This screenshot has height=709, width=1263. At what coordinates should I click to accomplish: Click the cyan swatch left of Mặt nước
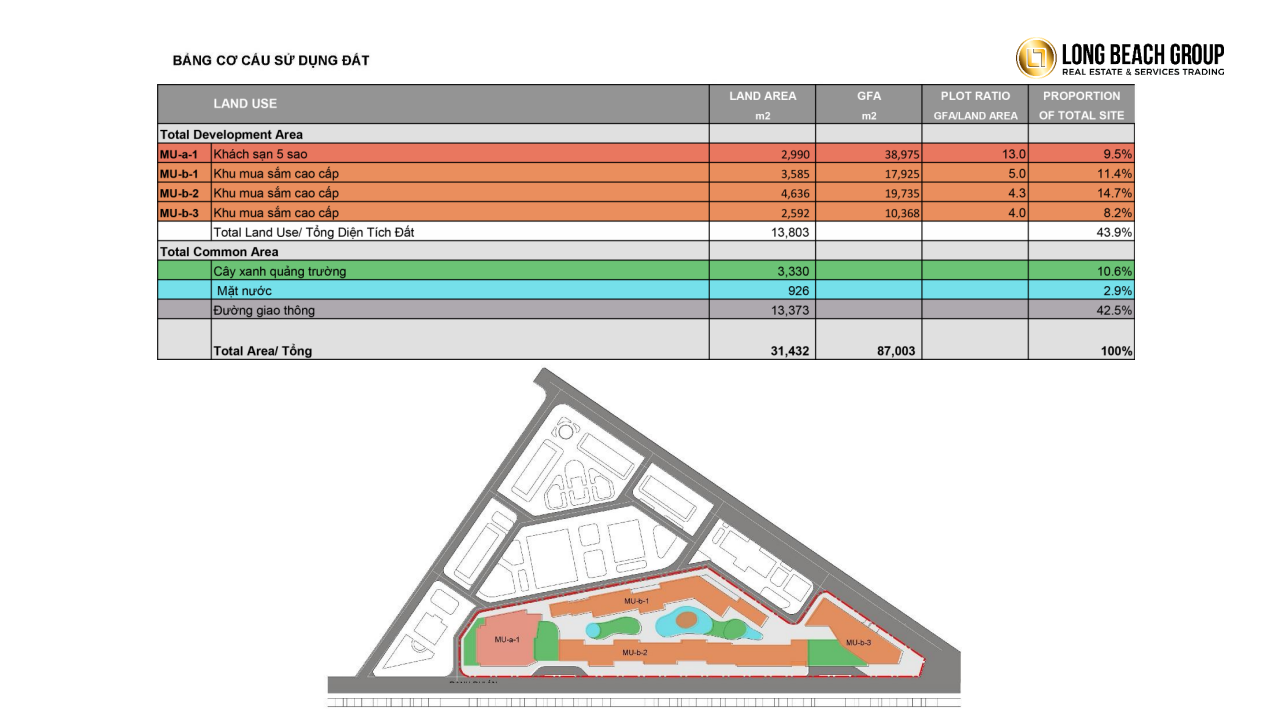click(184, 290)
